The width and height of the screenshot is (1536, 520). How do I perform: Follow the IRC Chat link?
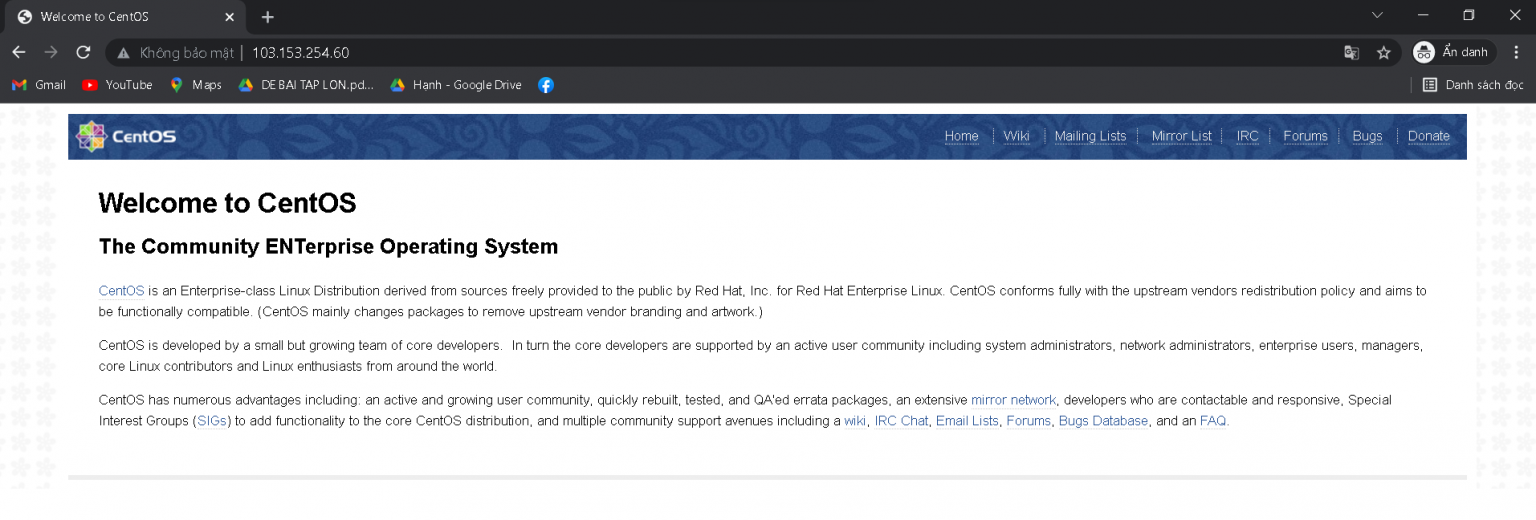pos(901,421)
